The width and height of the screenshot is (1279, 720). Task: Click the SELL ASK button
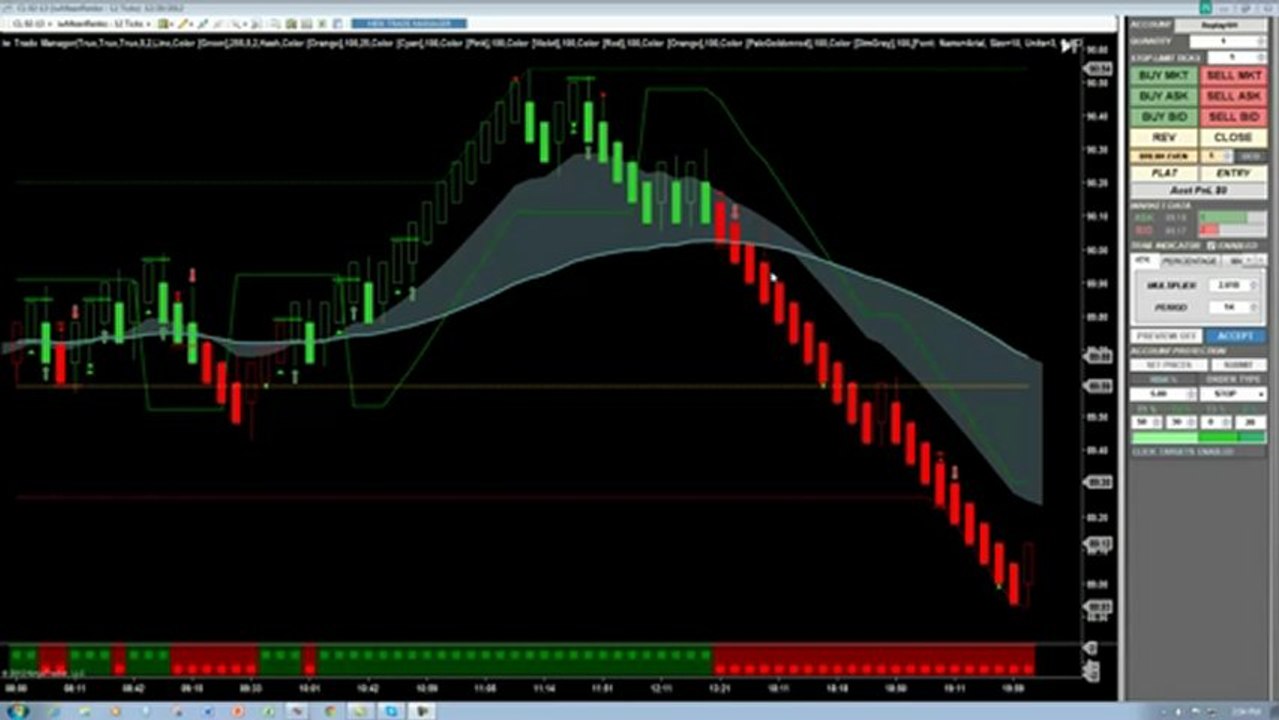pyautogui.click(x=1233, y=96)
